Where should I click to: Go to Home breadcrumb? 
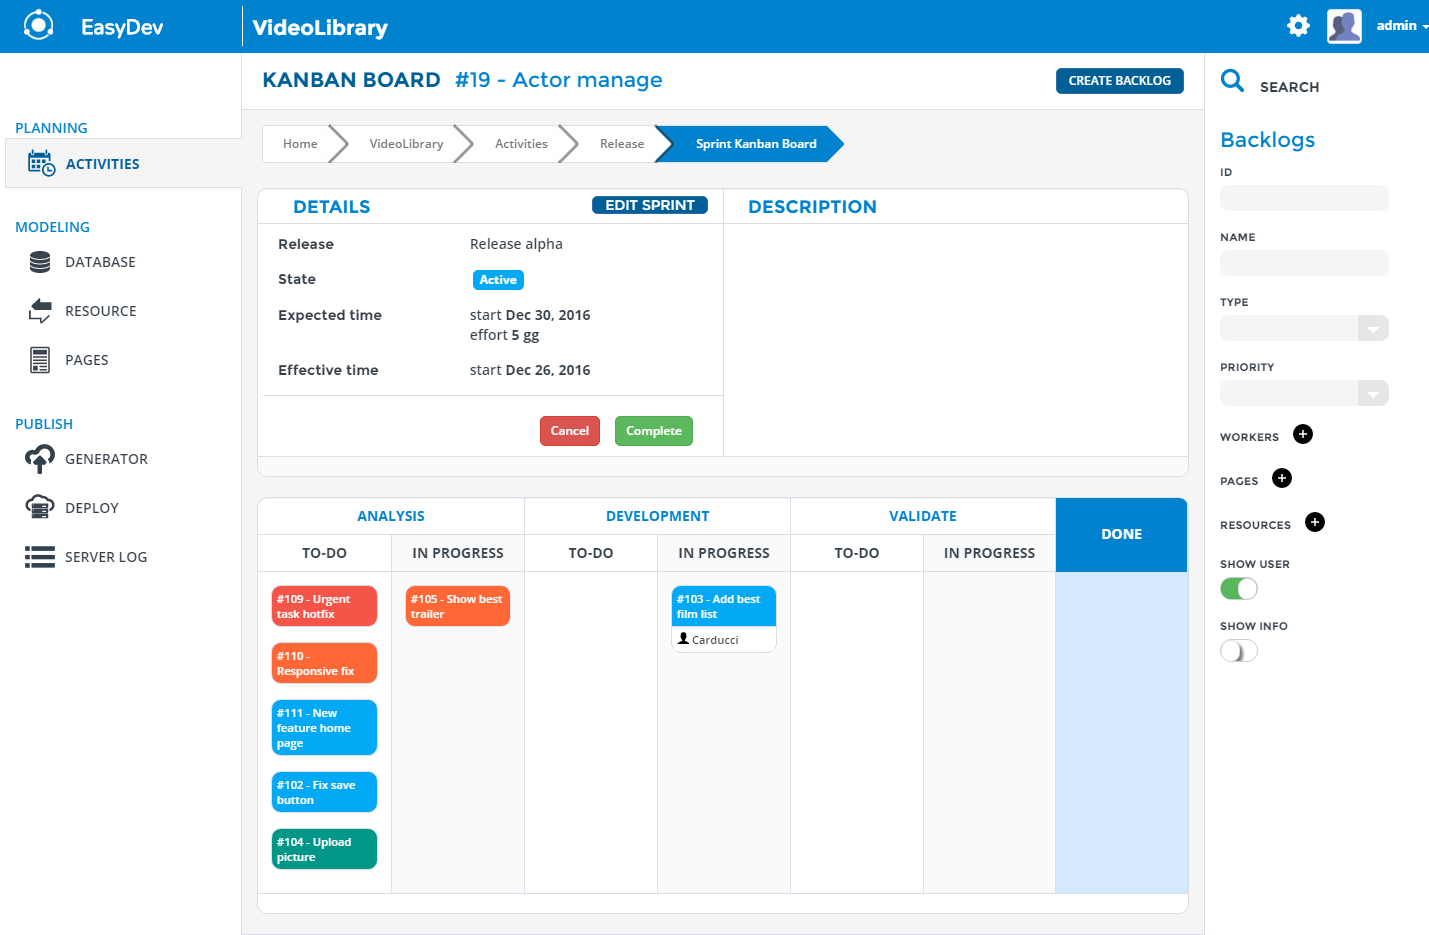click(300, 144)
